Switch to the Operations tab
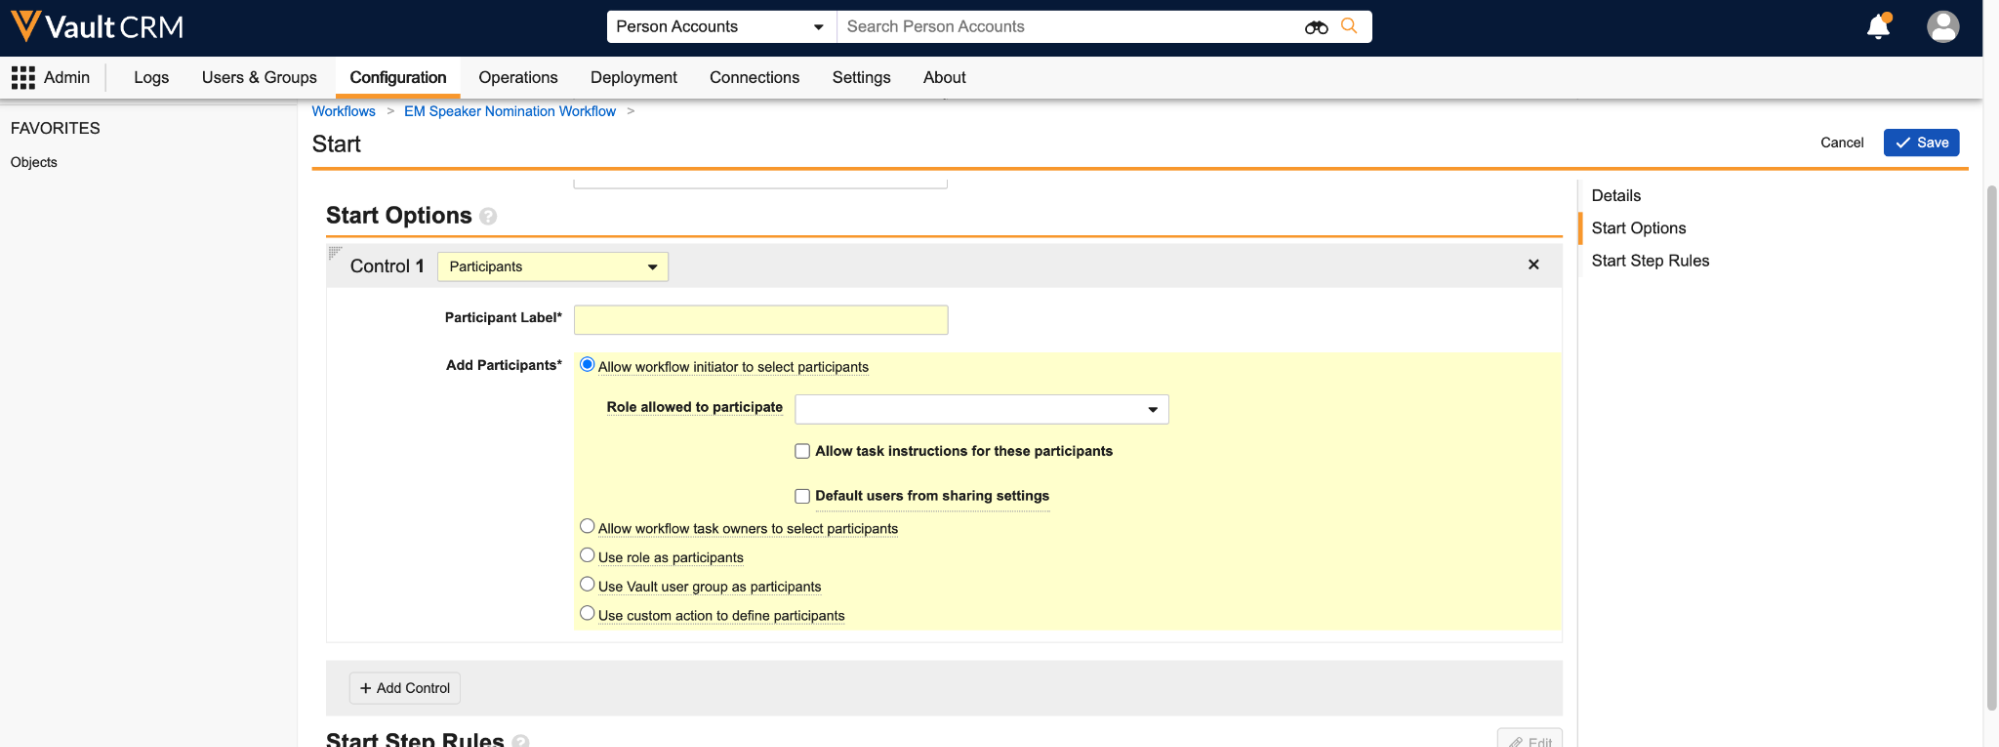The height and width of the screenshot is (747, 1999). tap(517, 77)
